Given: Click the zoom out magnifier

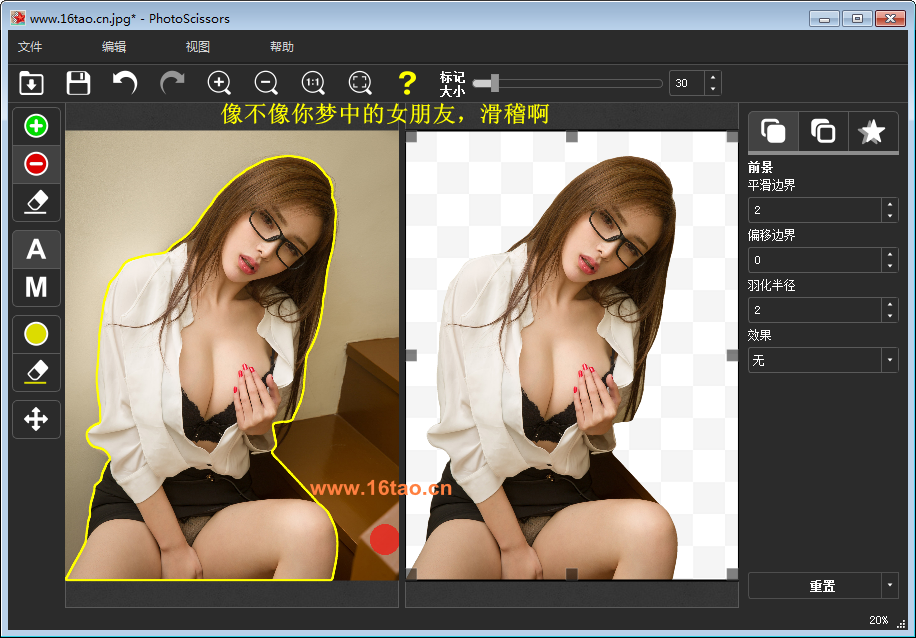Looking at the screenshot, I should (266, 83).
